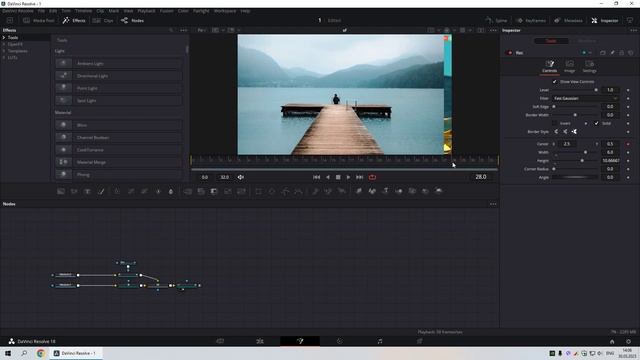Add an Image Plane 3D node
The image size is (640, 360).
click(358, 191)
